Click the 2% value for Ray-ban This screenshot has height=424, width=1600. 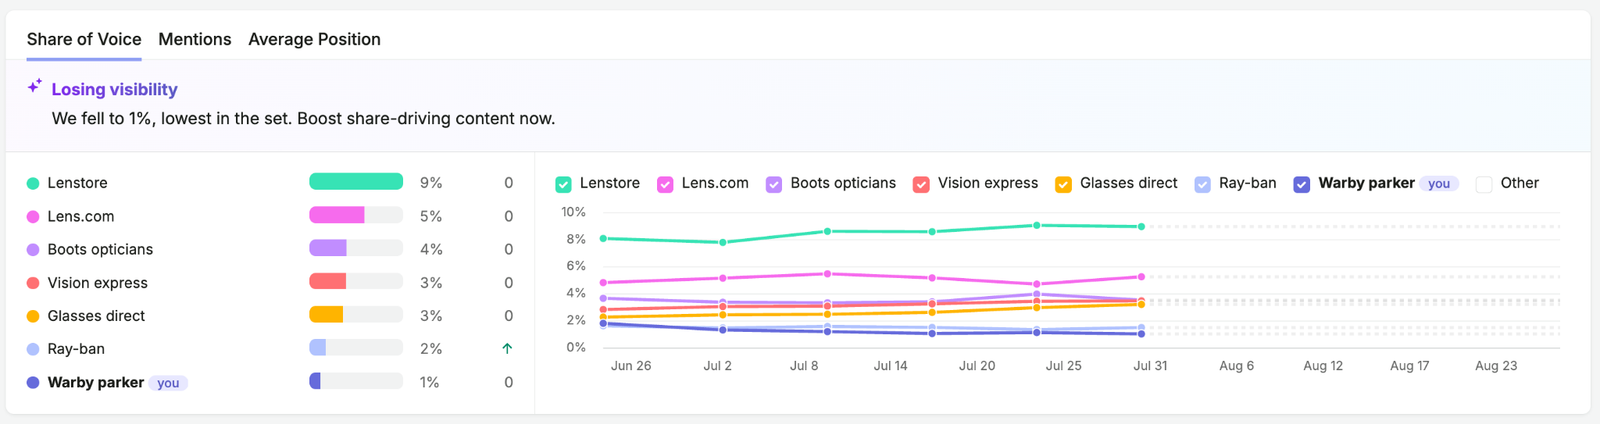coord(431,349)
